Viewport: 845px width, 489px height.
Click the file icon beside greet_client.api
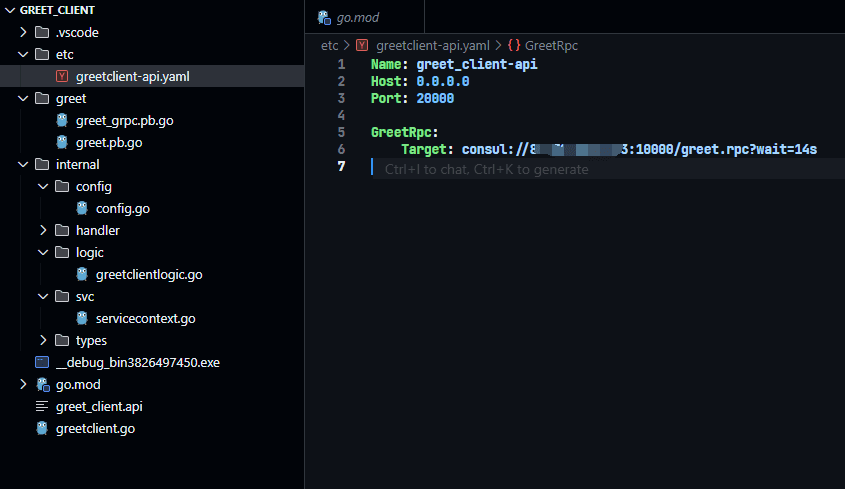(42, 406)
